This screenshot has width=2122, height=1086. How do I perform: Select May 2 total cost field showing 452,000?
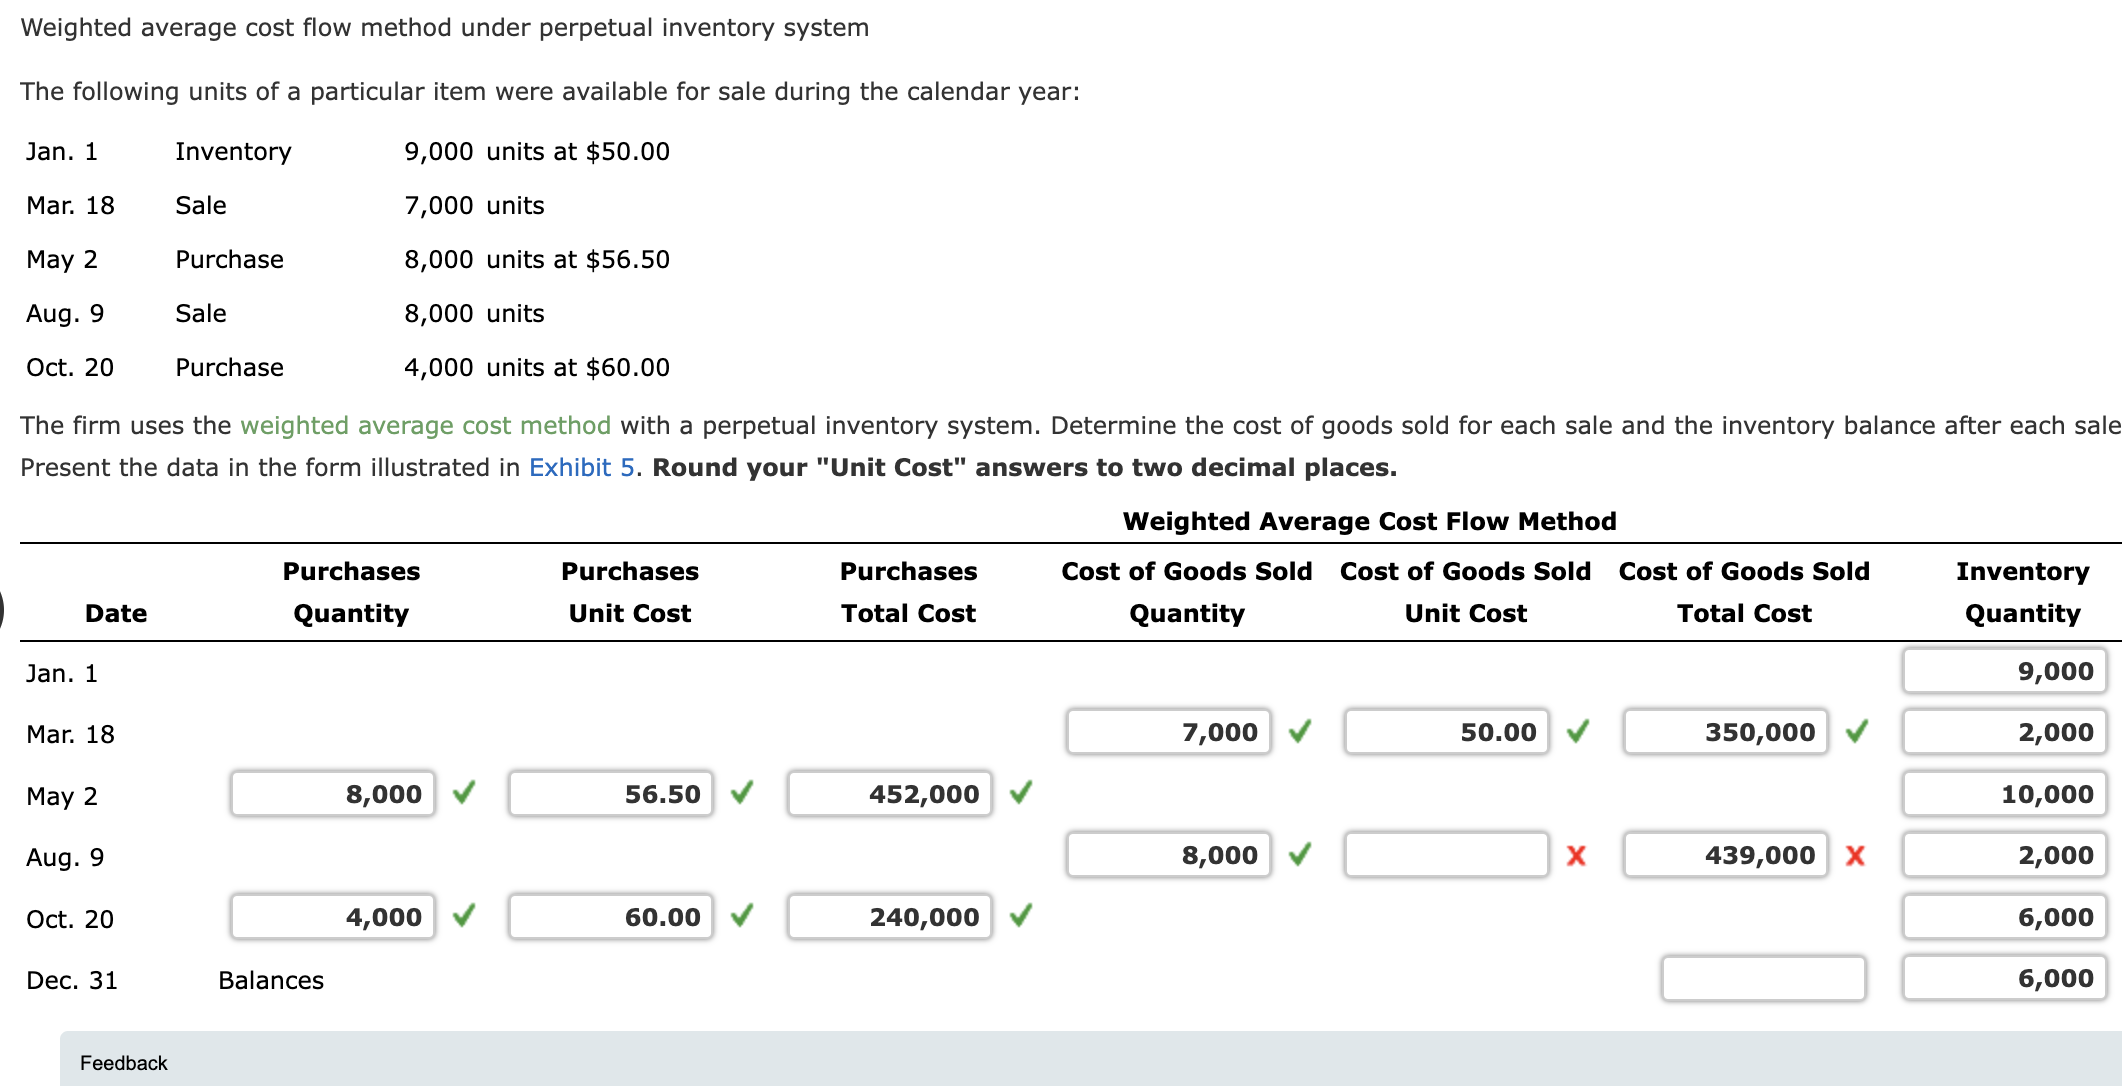[888, 794]
